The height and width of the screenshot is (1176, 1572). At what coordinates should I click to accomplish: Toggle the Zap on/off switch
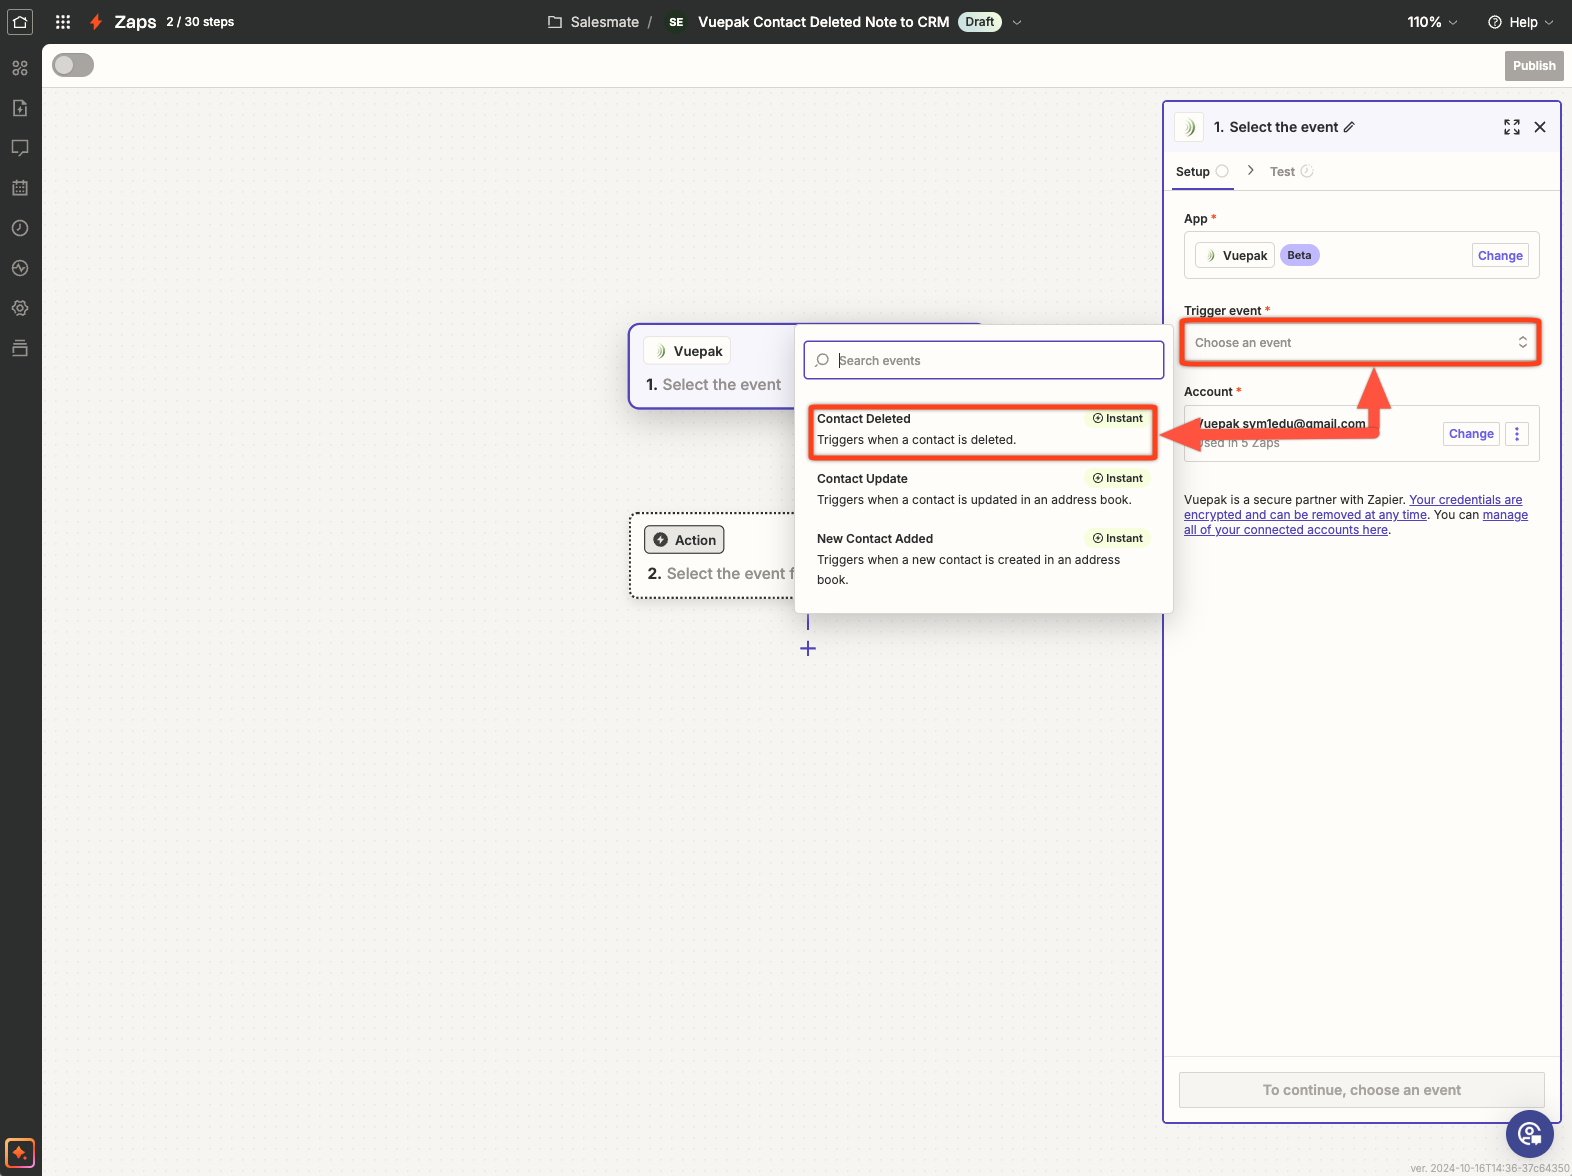(73, 66)
